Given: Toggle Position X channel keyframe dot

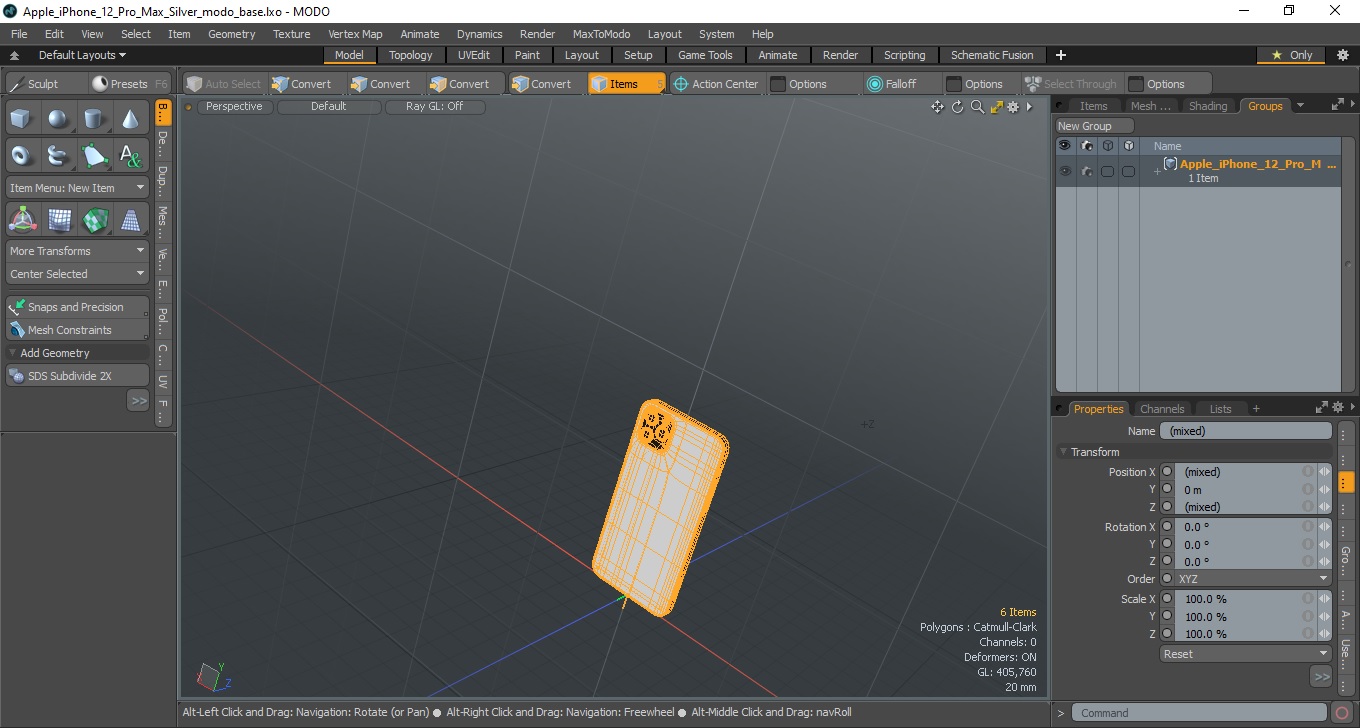Looking at the screenshot, I should [x=1167, y=472].
